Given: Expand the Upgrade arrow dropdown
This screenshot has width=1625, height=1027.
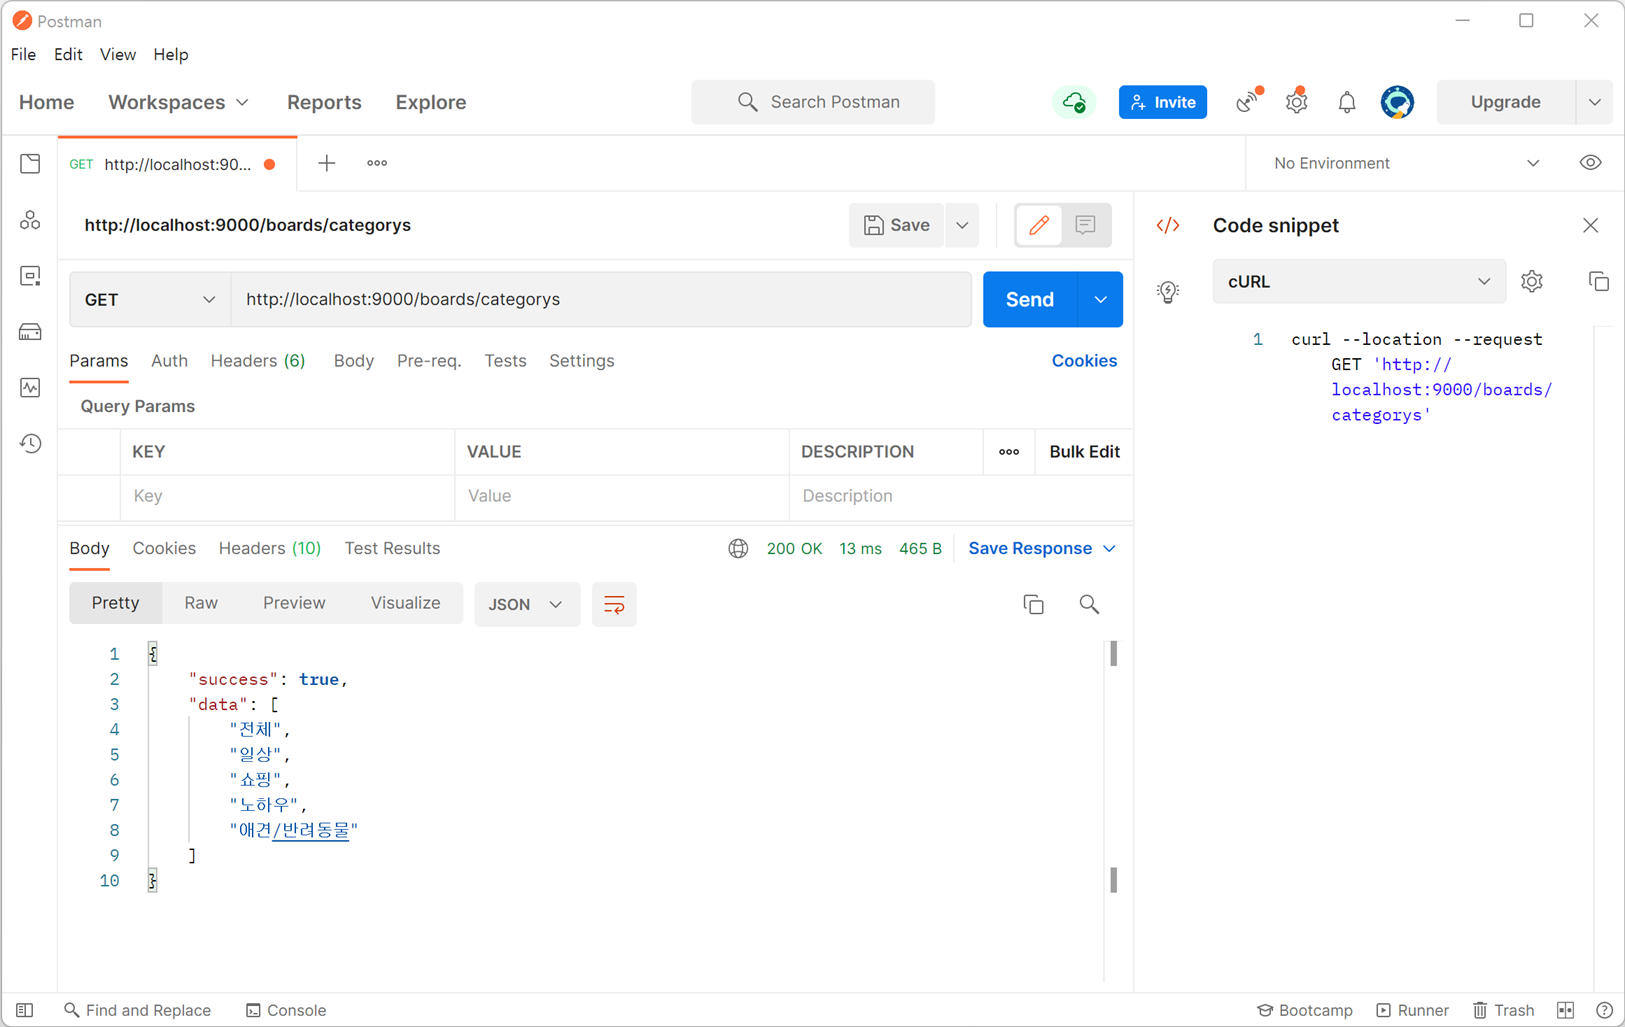Looking at the screenshot, I should pyautogui.click(x=1595, y=102).
